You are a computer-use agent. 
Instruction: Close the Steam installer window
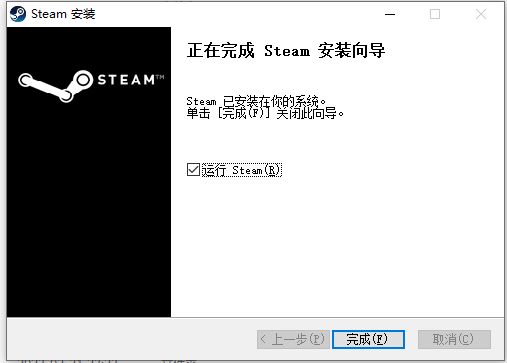(481, 14)
